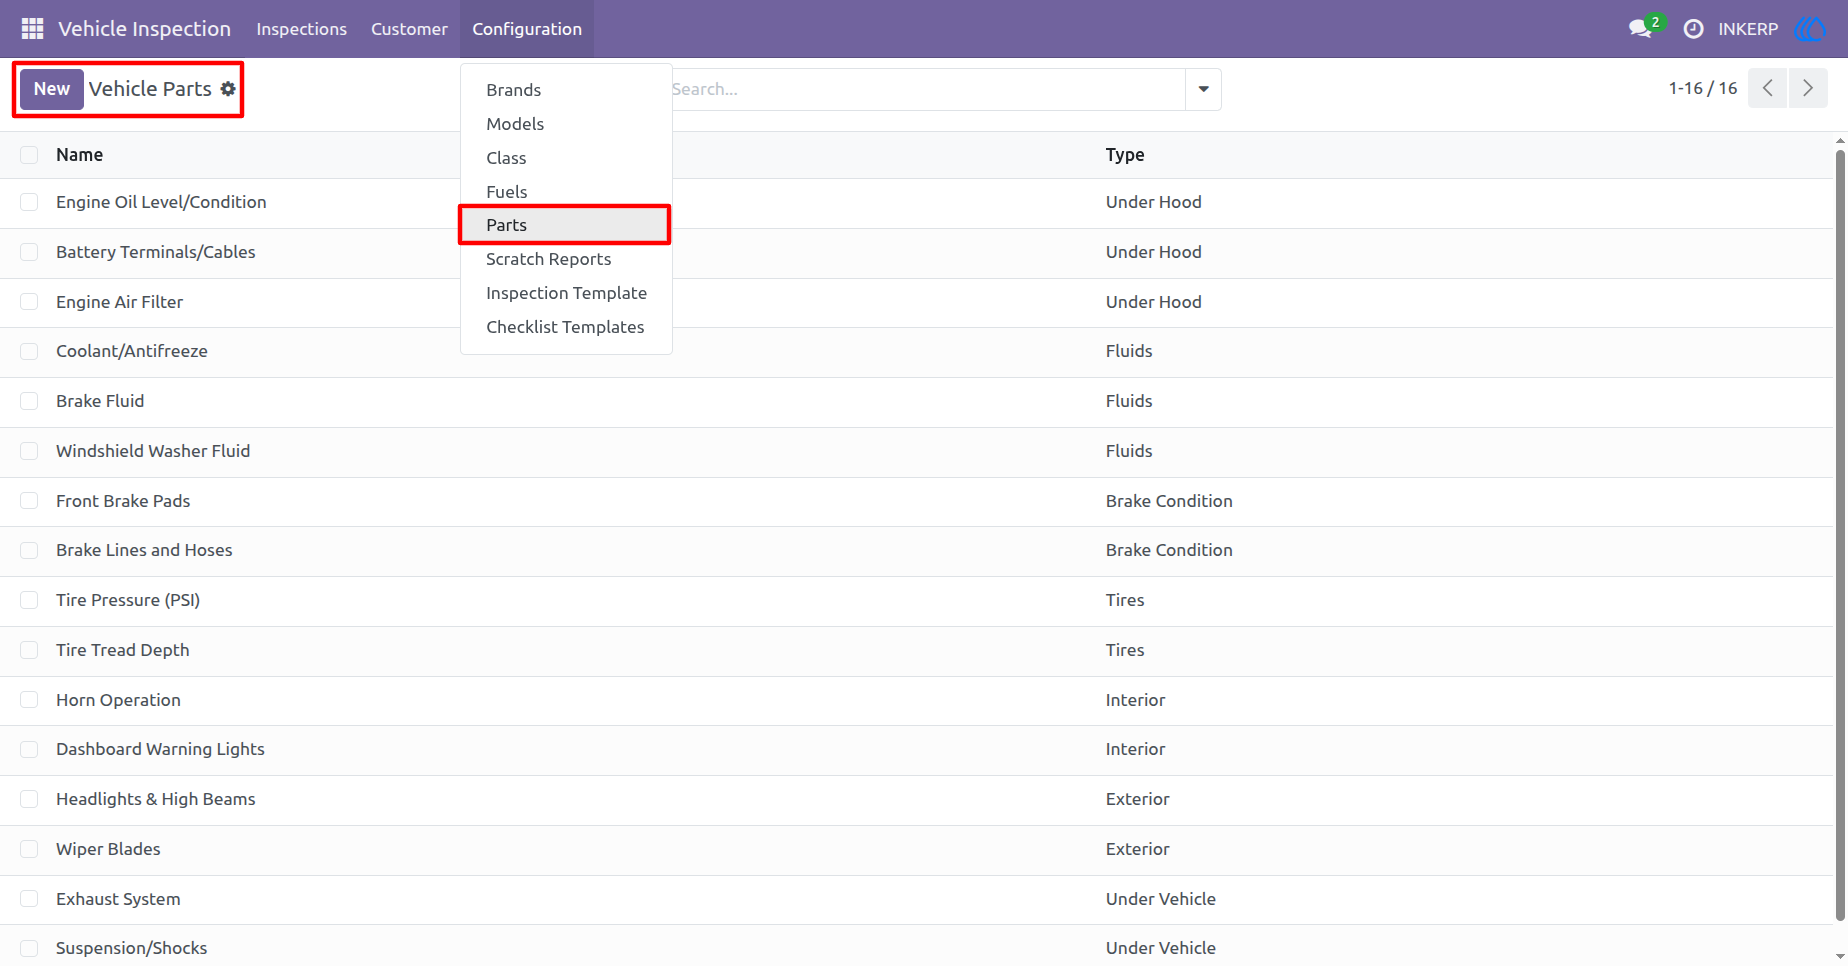1848x966 pixels.
Task: Open Scratch Reports menu entry
Action: (x=566, y=259)
